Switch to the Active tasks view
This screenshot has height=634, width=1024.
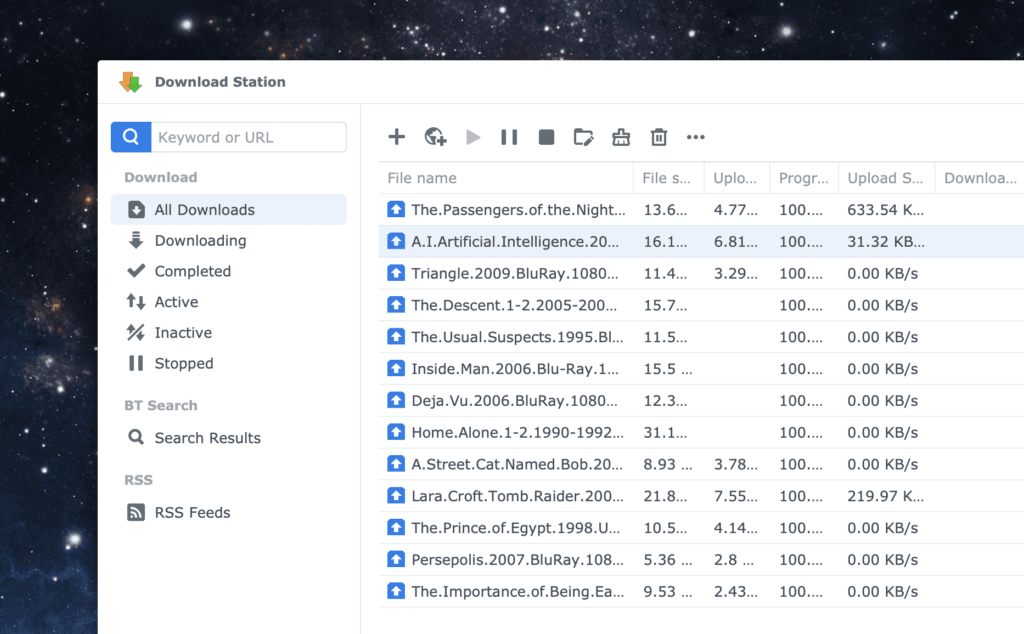[x=176, y=302]
